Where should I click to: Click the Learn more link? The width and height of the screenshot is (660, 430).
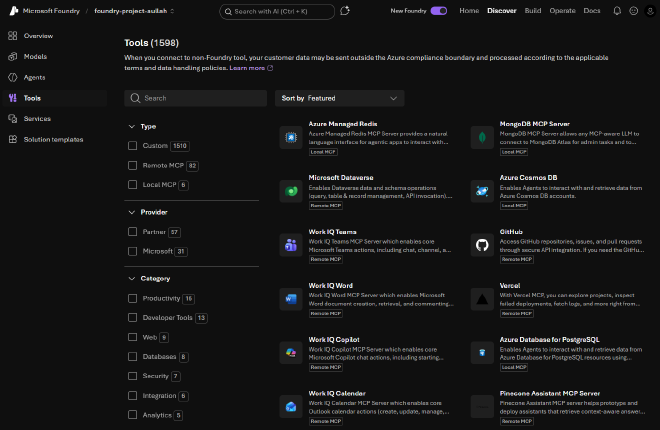[x=247, y=68]
